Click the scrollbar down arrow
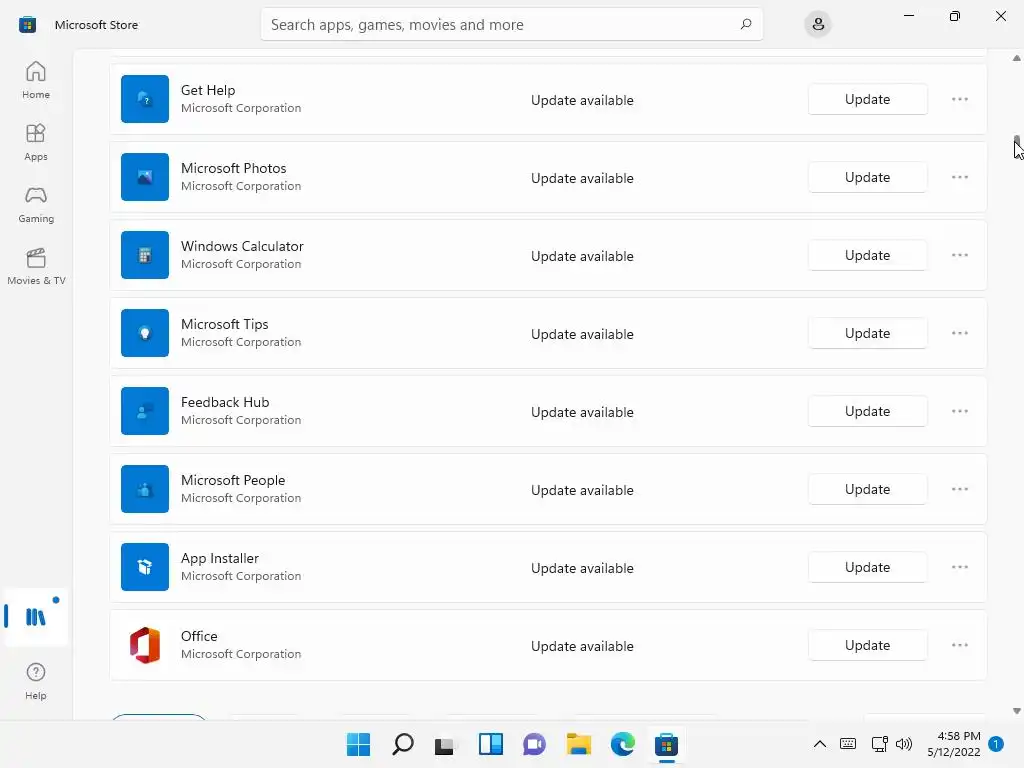 tap(1016, 711)
